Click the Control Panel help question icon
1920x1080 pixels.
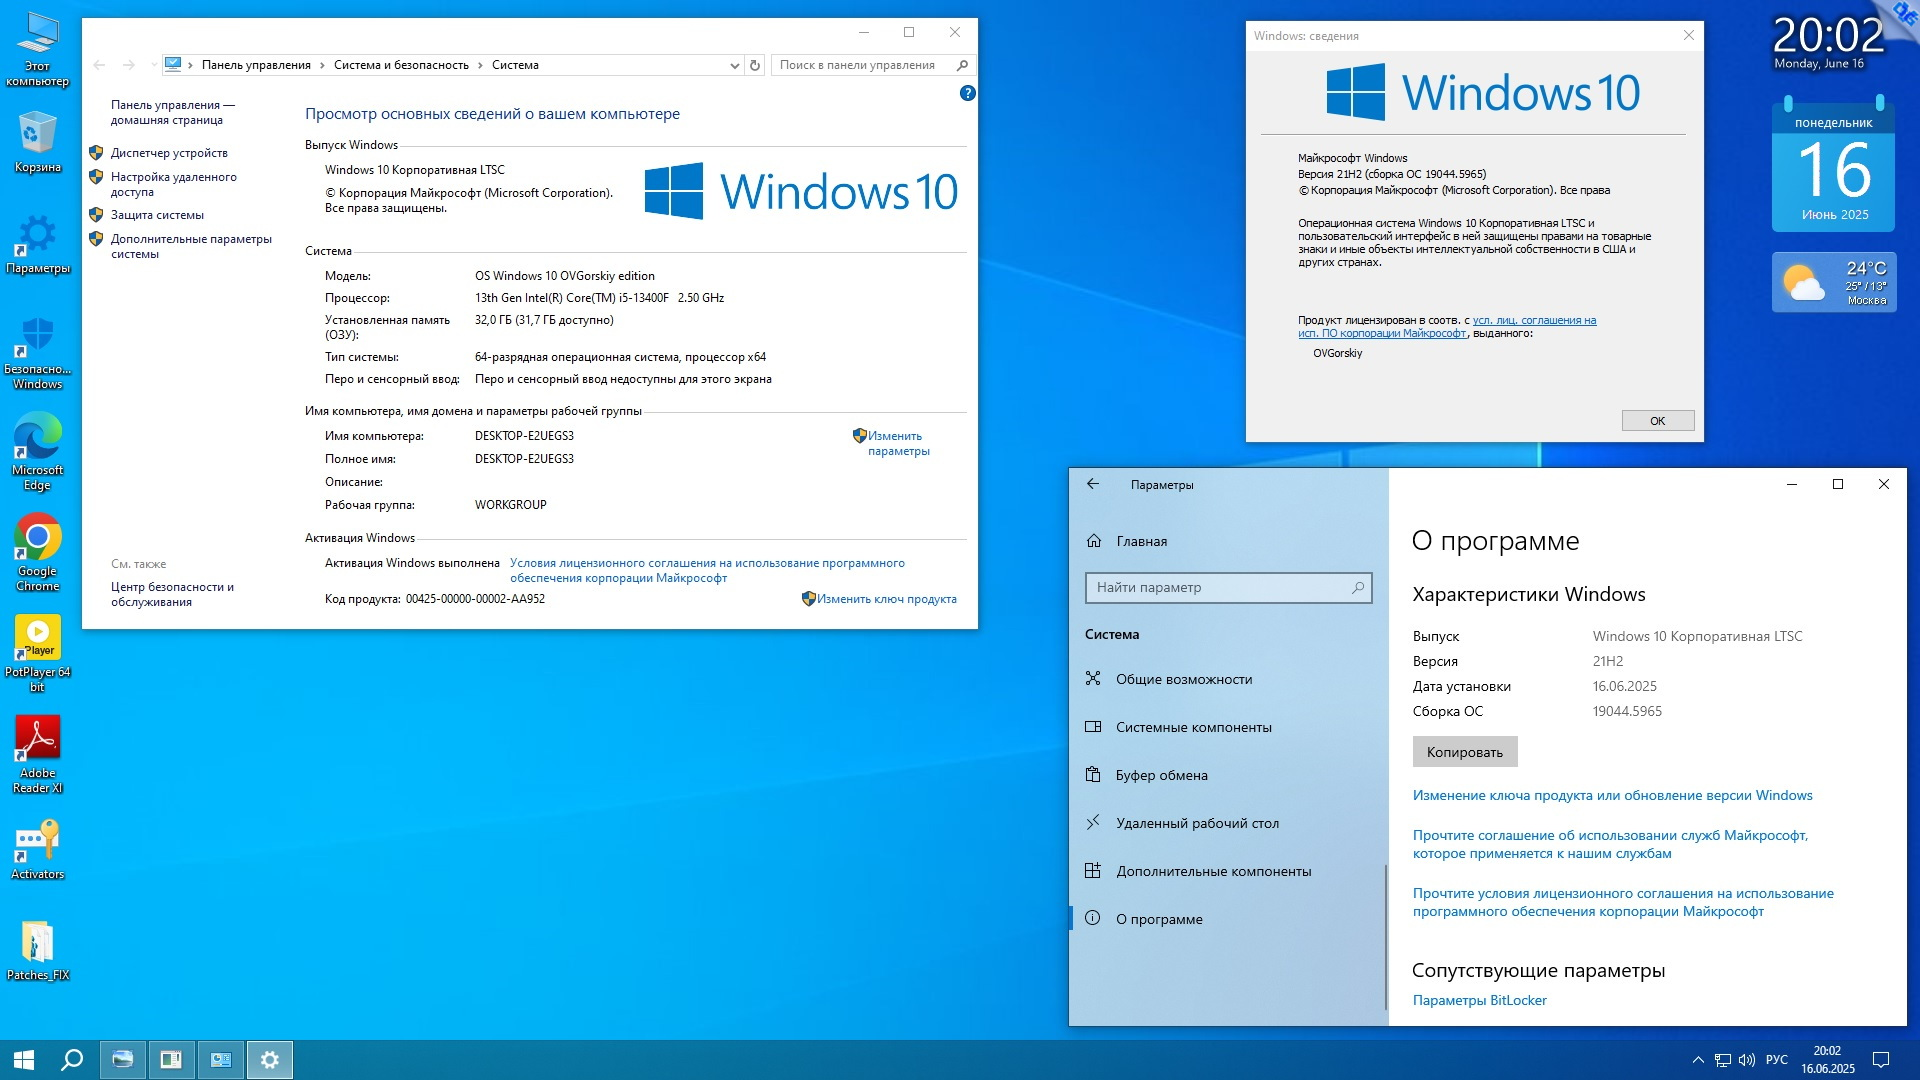click(967, 93)
